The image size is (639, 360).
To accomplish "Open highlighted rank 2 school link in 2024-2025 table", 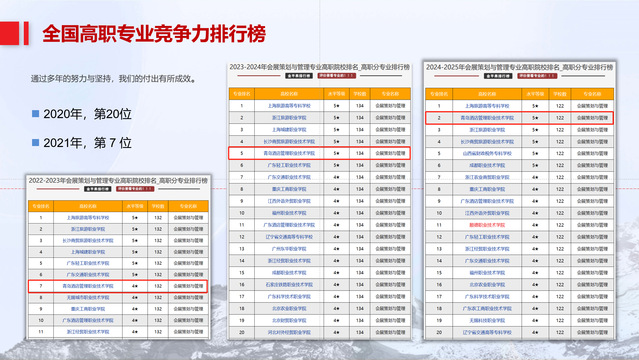I will (487, 118).
